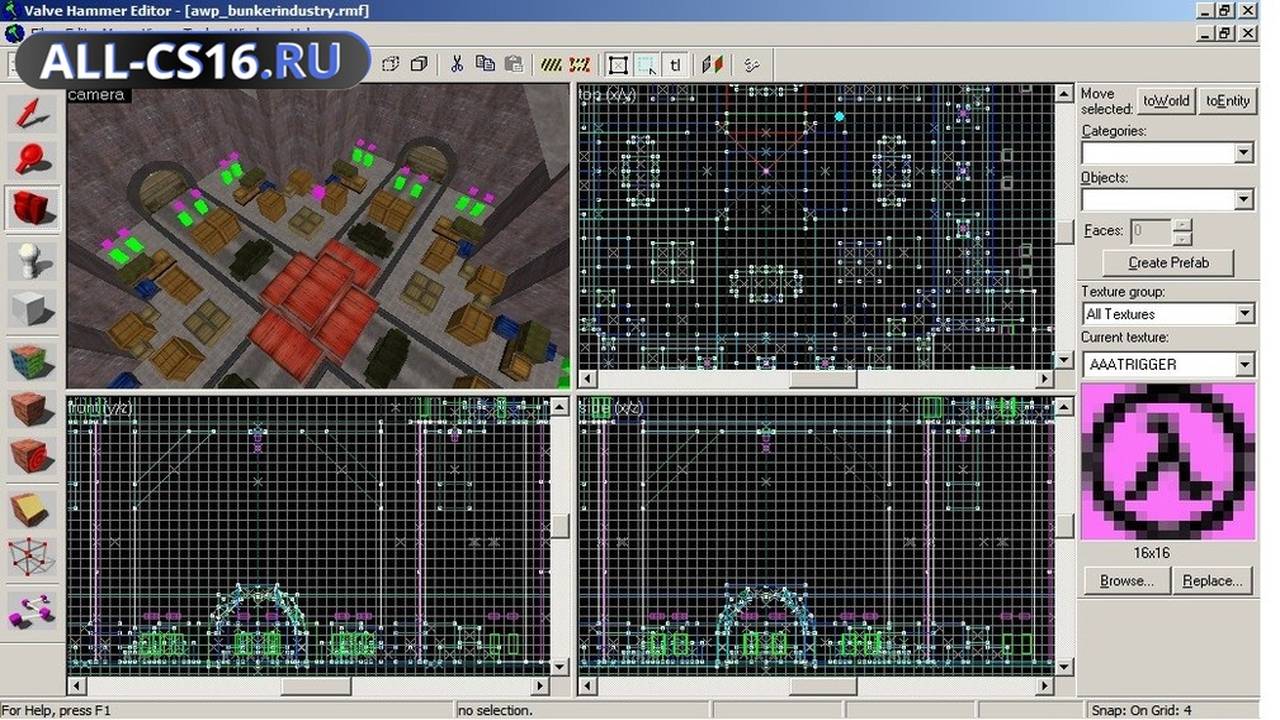Select the grey cube Block tool
The height and width of the screenshot is (720, 1280).
tap(33, 309)
